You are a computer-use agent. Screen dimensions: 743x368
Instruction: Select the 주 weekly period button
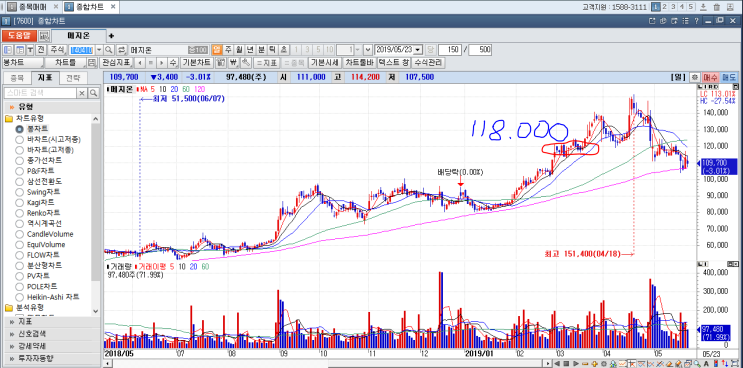(227, 50)
